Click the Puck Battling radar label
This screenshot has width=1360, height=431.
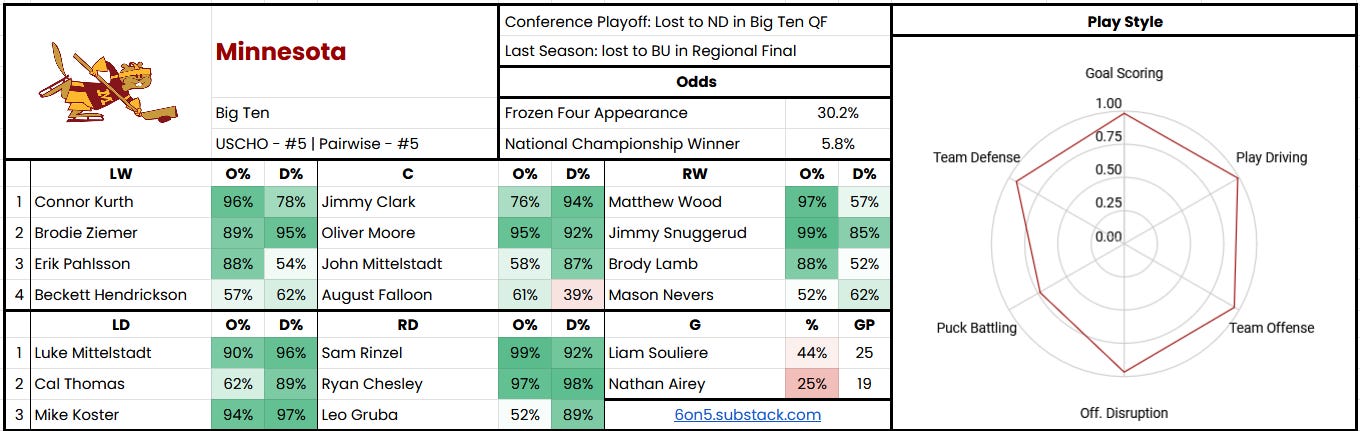coord(976,328)
